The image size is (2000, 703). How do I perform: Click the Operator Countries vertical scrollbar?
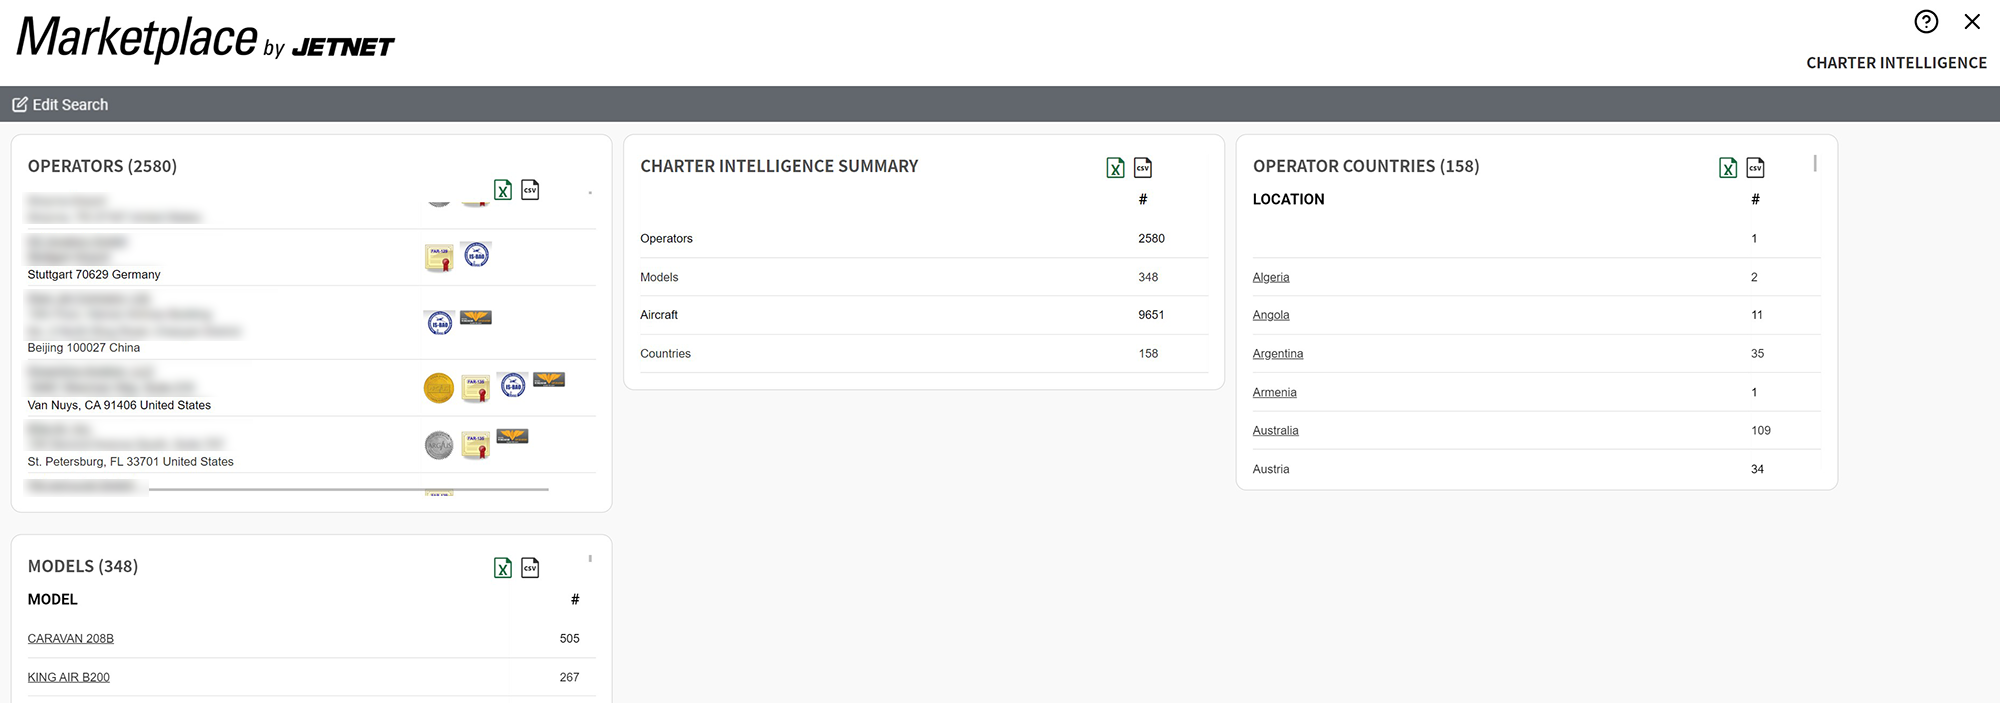(1815, 163)
